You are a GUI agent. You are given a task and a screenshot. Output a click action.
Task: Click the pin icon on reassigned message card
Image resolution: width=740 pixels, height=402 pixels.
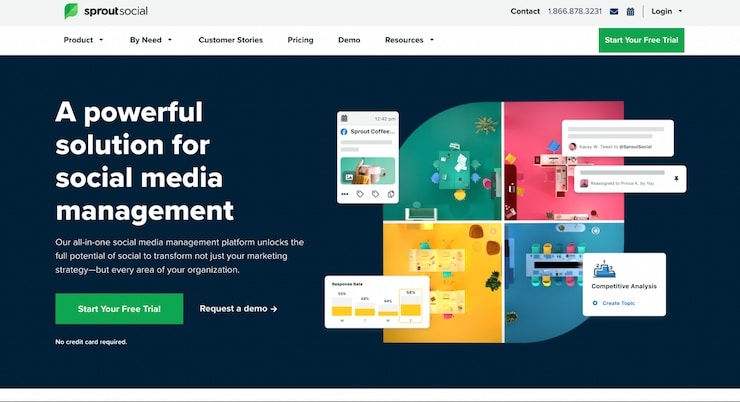pyautogui.click(x=676, y=179)
